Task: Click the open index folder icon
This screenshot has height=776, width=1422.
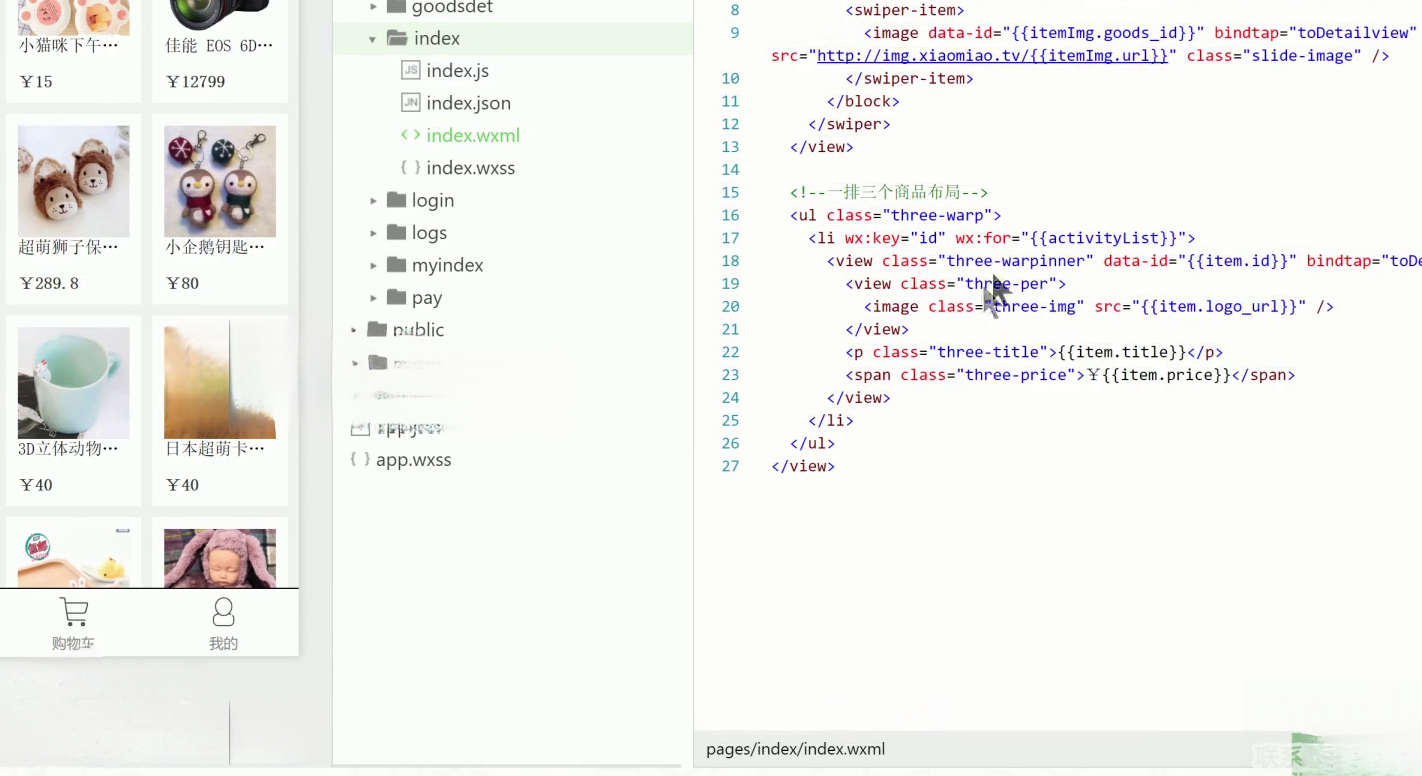Action: tap(397, 38)
